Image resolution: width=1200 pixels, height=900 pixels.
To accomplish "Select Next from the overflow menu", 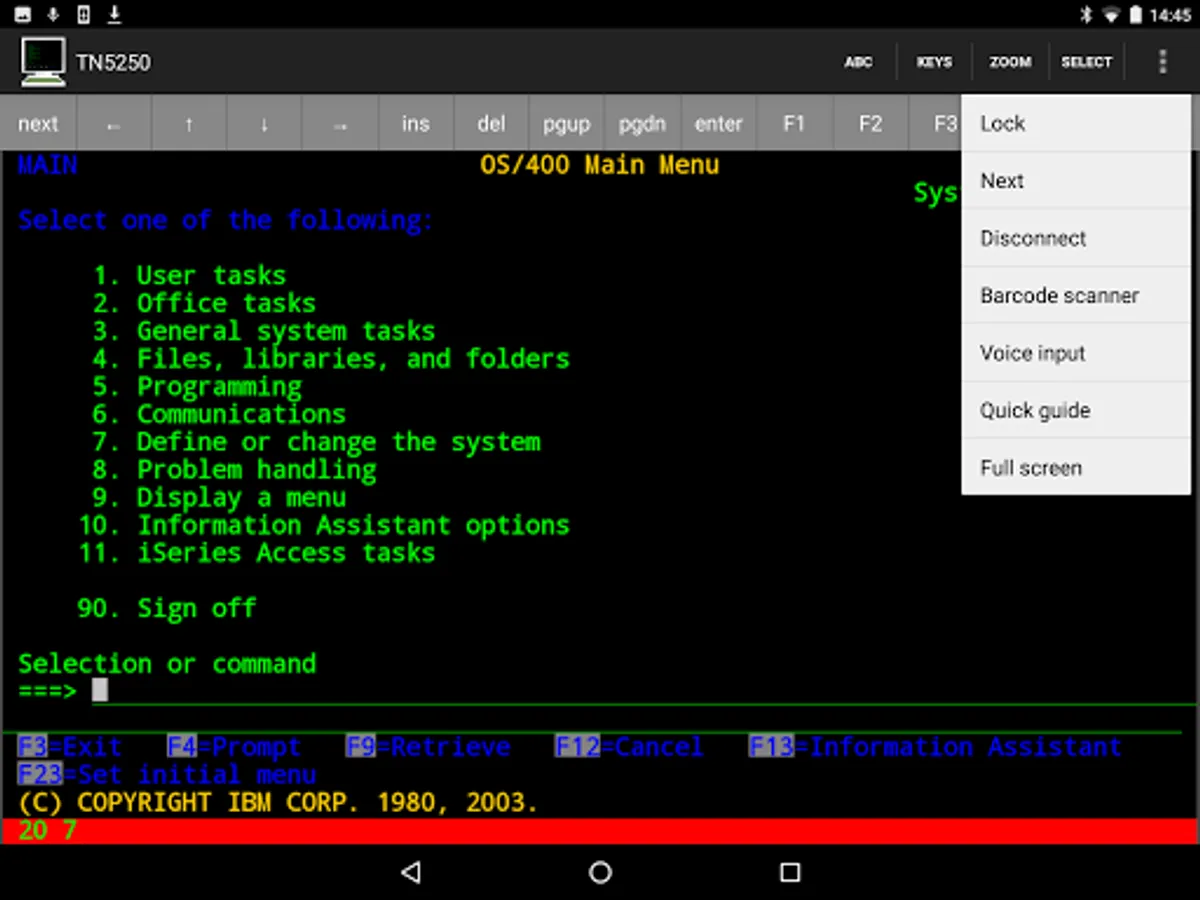I will point(1076,181).
